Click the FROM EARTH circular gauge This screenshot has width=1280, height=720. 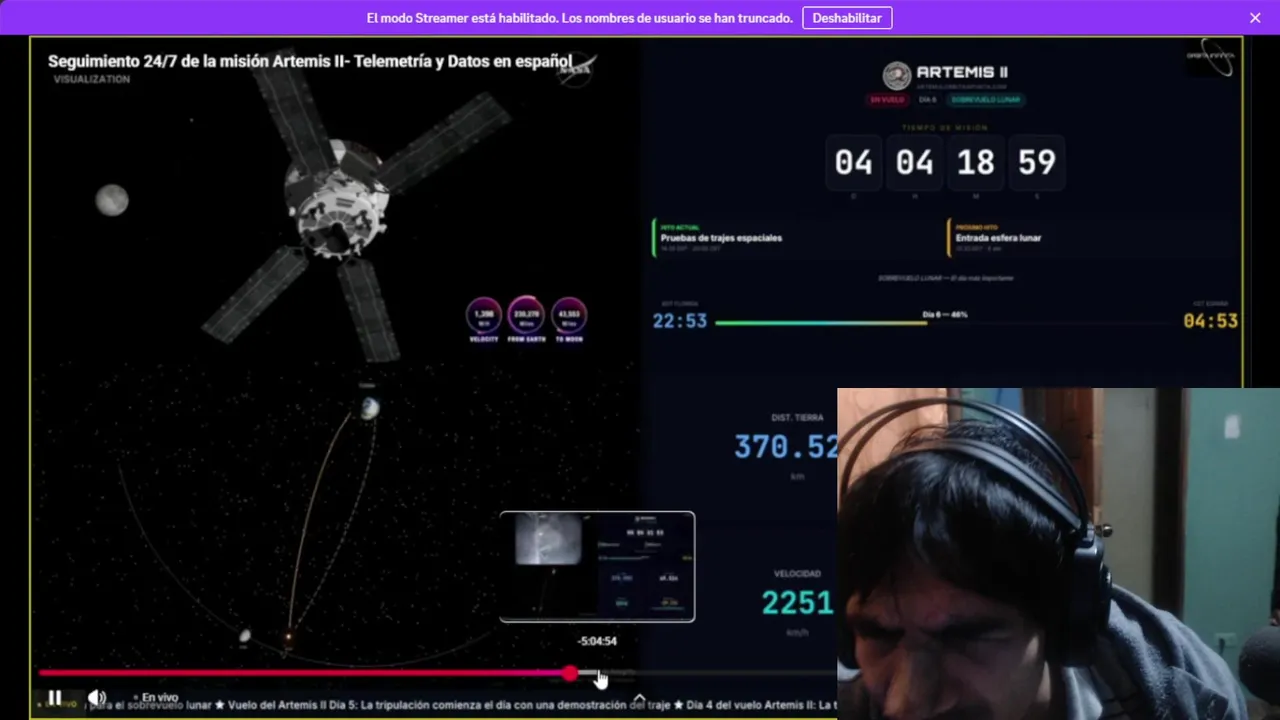pos(526,315)
